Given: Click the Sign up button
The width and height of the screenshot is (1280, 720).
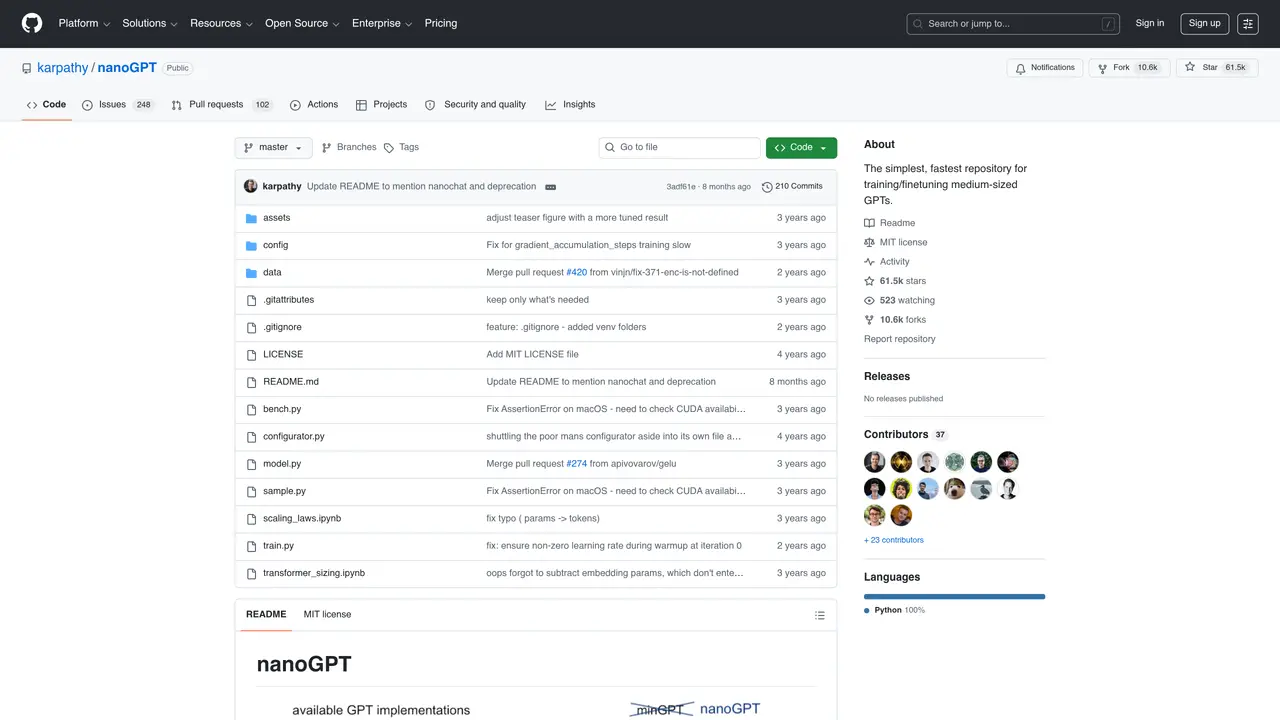Looking at the screenshot, I should point(1204,23).
